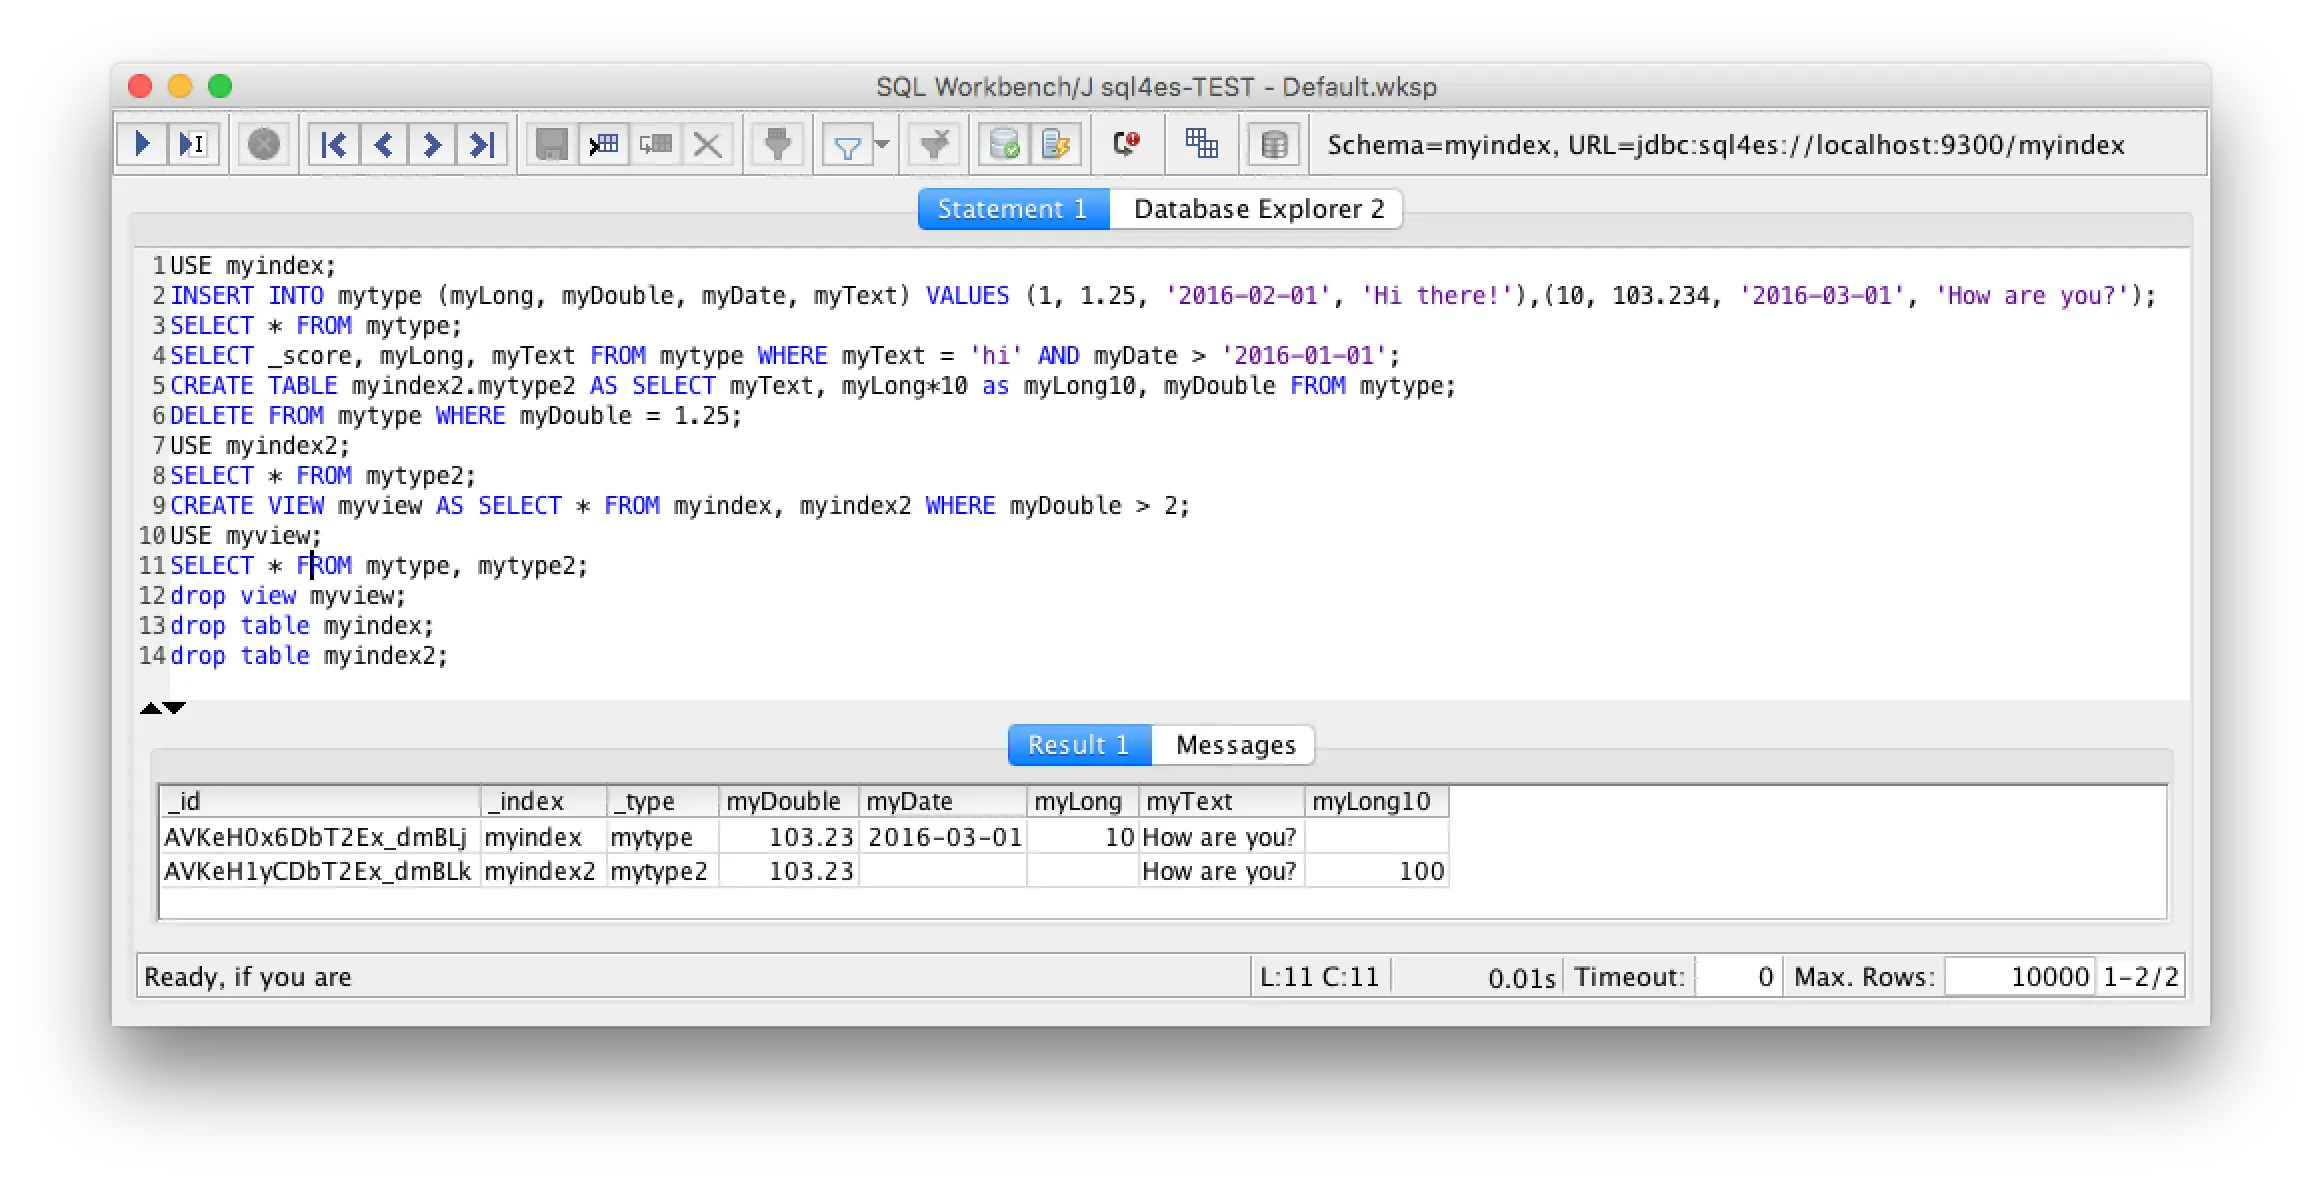Navigate to the previous result row
2322x1186 pixels.
tap(383, 143)
